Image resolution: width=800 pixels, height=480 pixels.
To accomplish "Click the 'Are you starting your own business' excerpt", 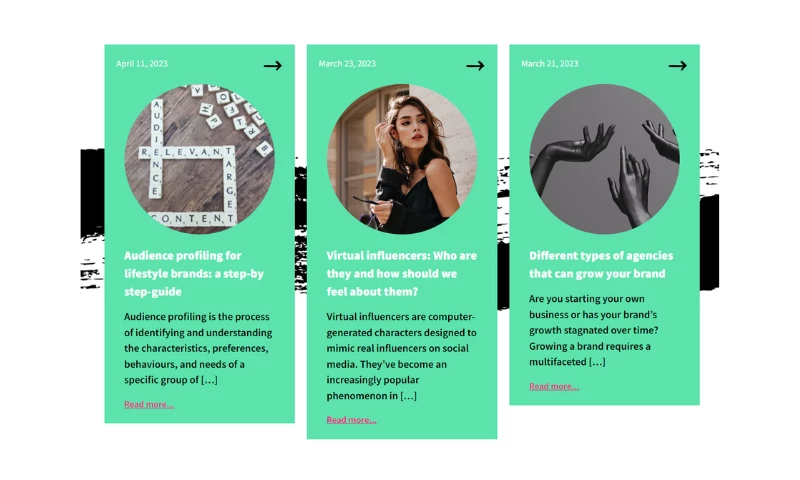I will coord(594,330).
